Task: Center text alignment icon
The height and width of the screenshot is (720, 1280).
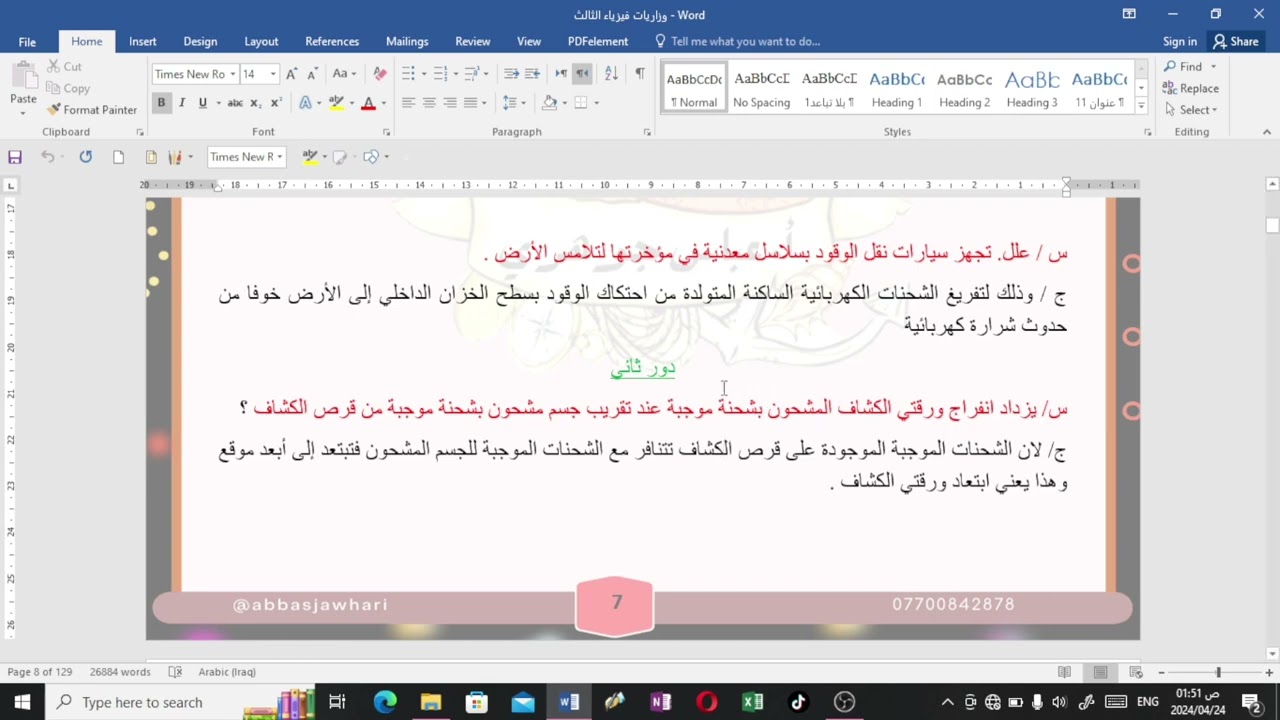Action: click(429, 103)
